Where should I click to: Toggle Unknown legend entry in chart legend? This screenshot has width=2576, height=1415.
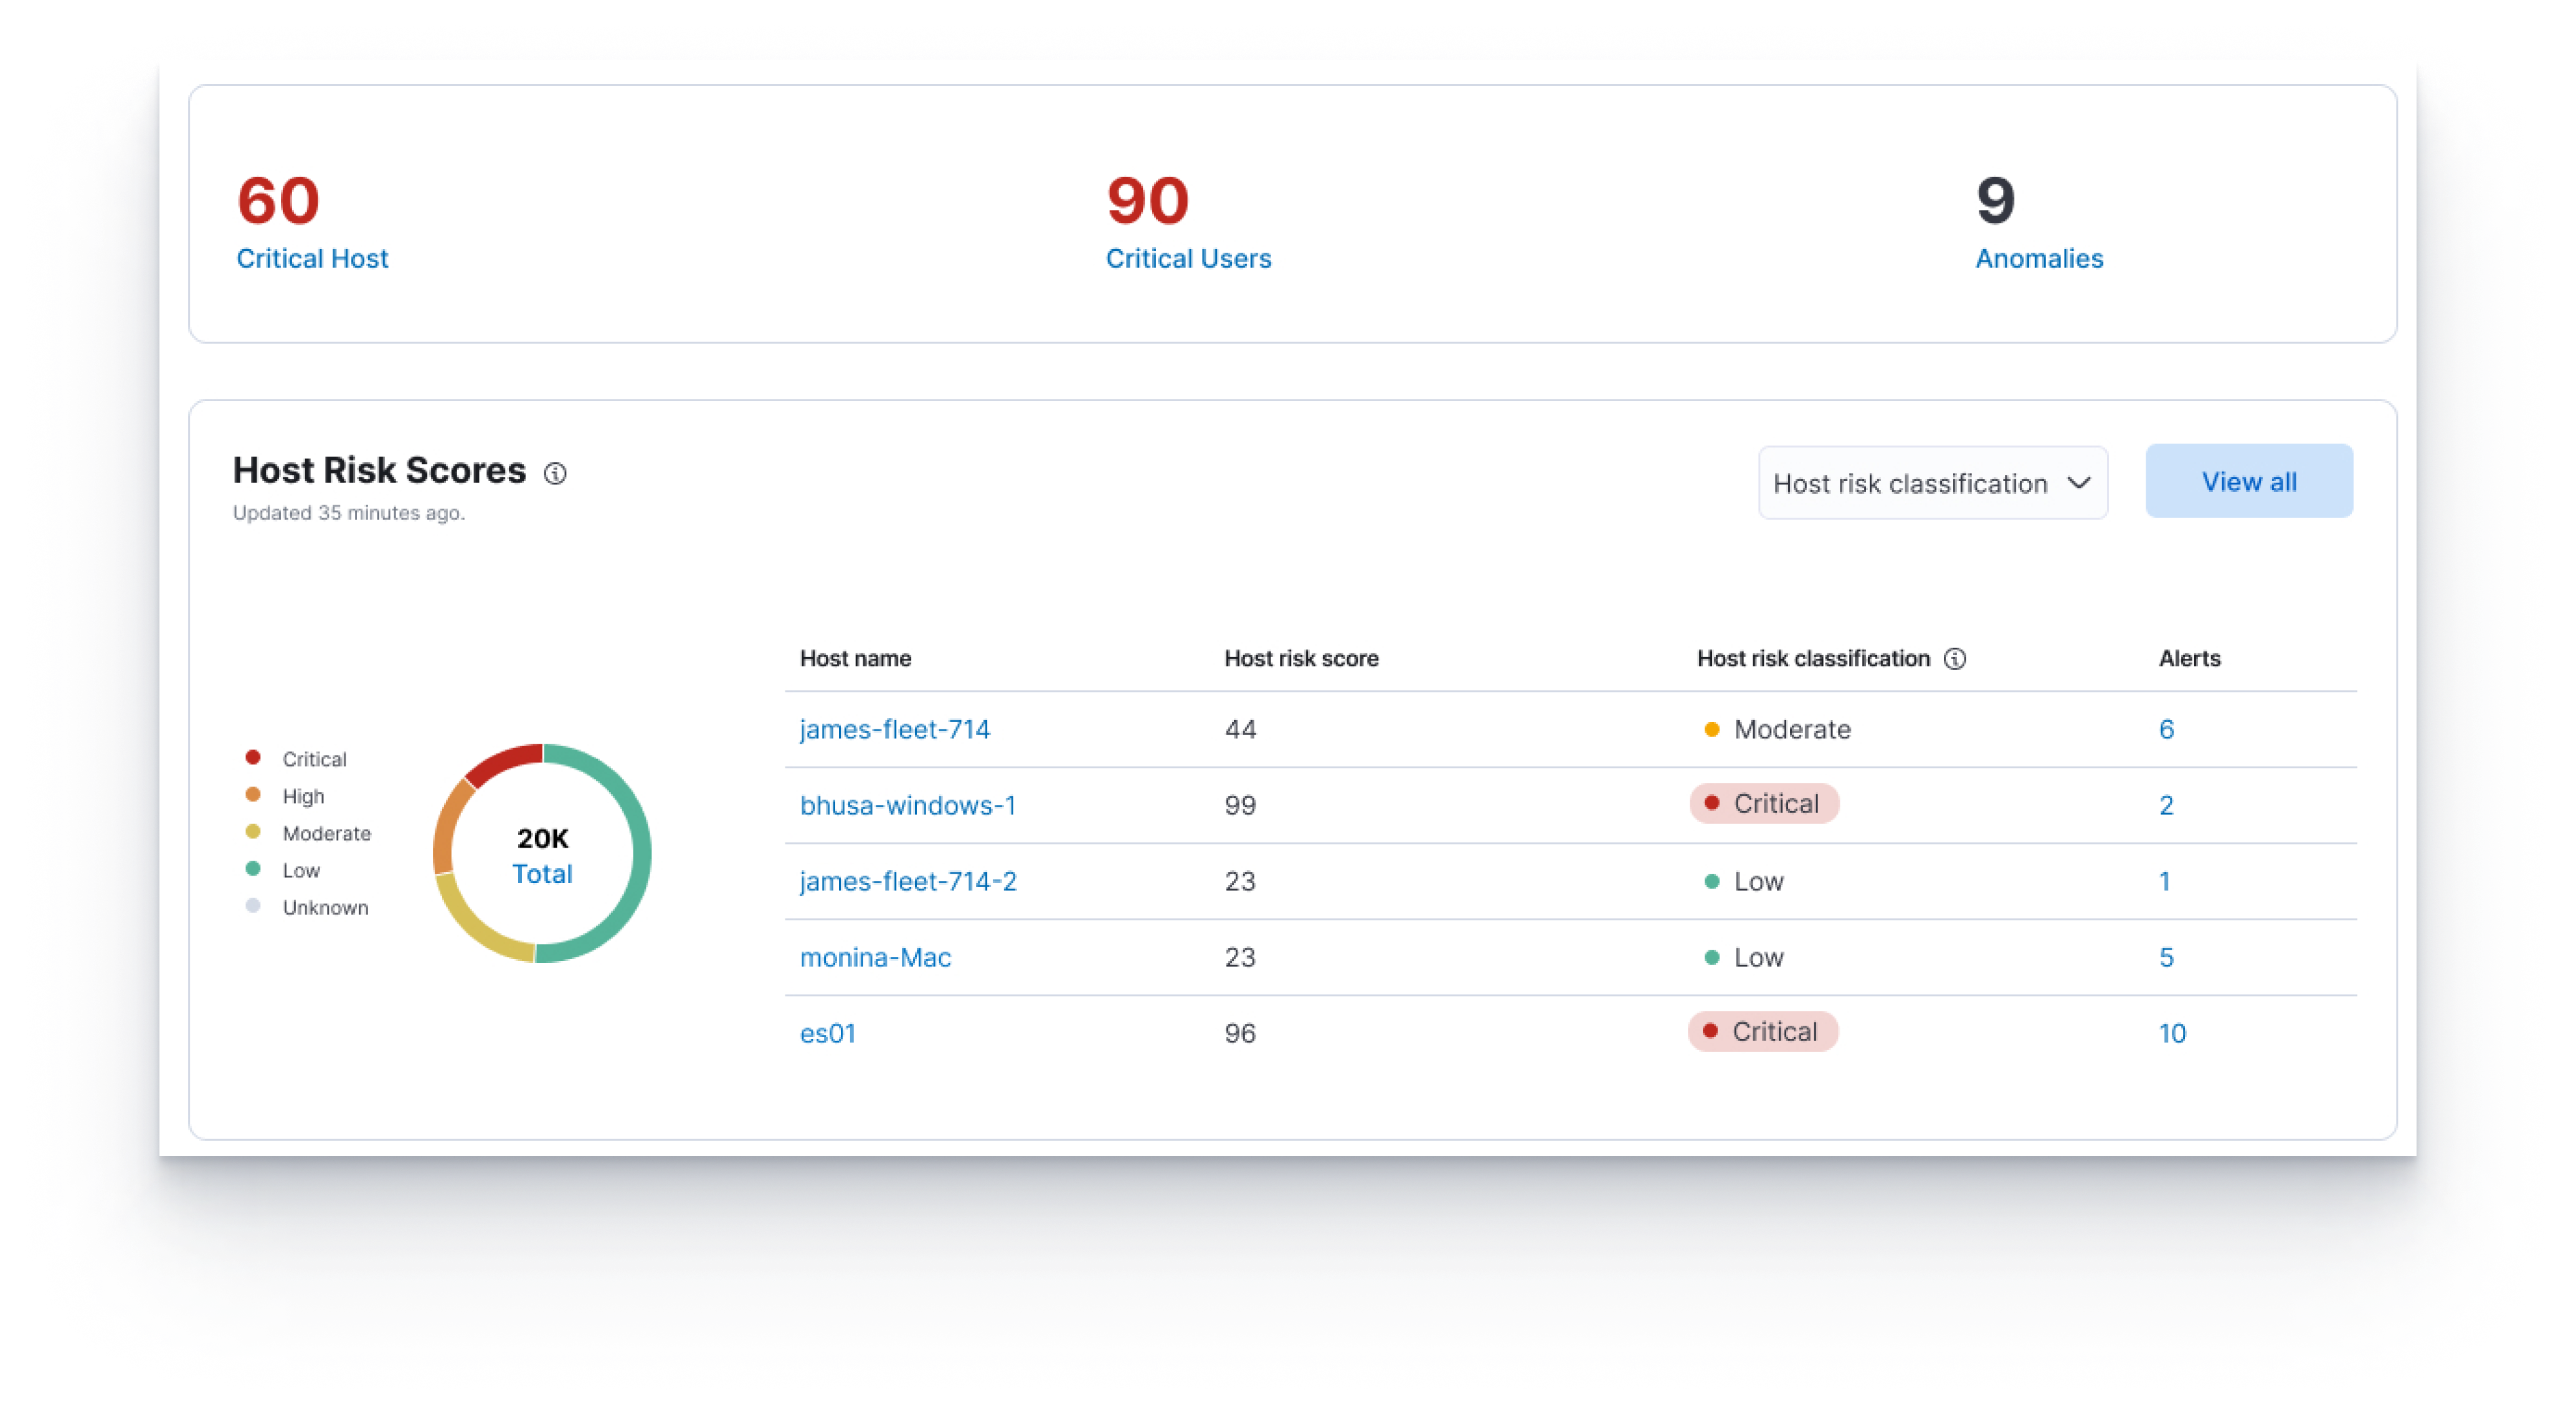[x=324, y=907]
